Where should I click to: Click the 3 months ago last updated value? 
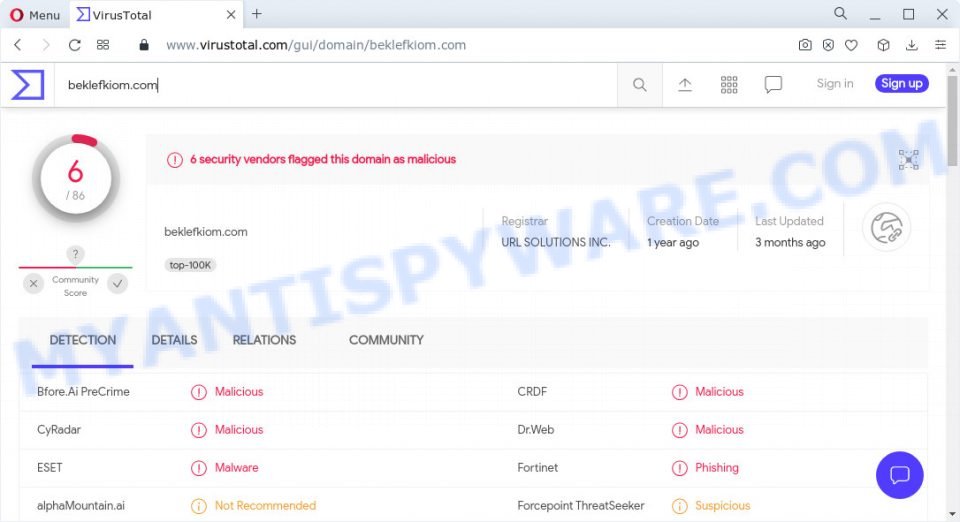tap(790, 242)
